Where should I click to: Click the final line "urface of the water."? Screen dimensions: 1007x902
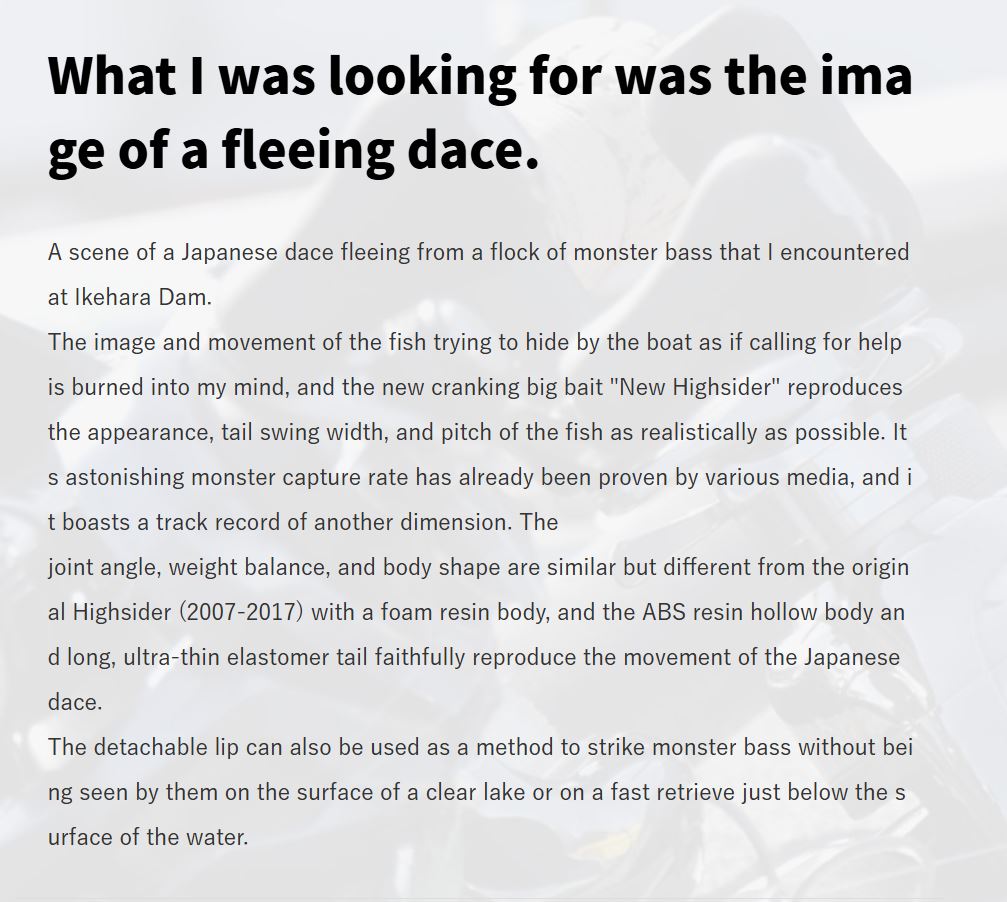click(x=147, y=837)
